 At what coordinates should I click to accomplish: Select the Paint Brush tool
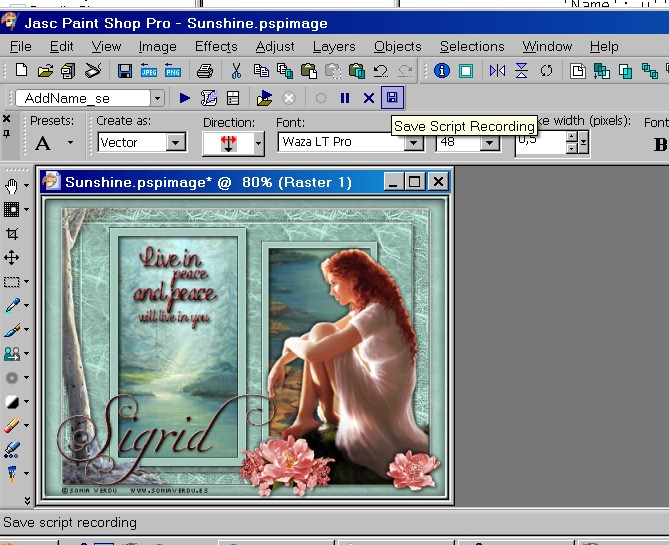point(12,330)
